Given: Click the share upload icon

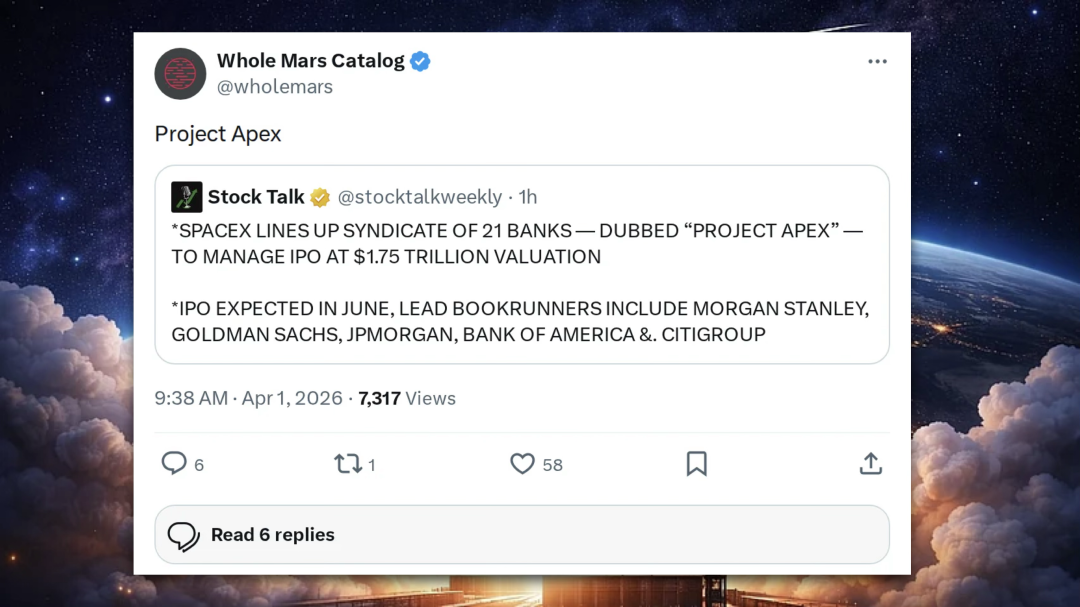Looking at the screenshot, I should click(871, 464).
